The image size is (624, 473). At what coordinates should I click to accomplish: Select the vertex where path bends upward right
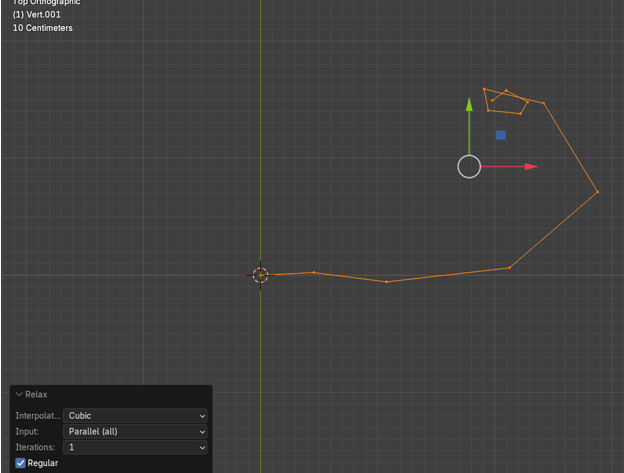510,267
